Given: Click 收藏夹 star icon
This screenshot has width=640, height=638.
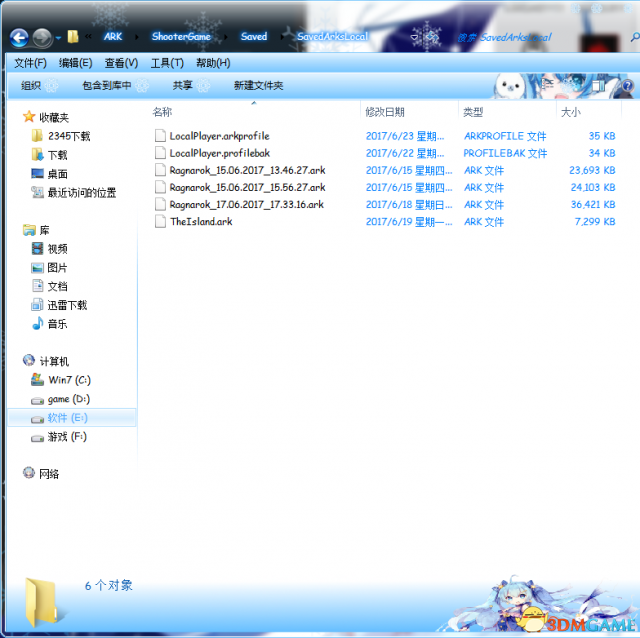Looking at the screenshot, I should coord(29,117).
